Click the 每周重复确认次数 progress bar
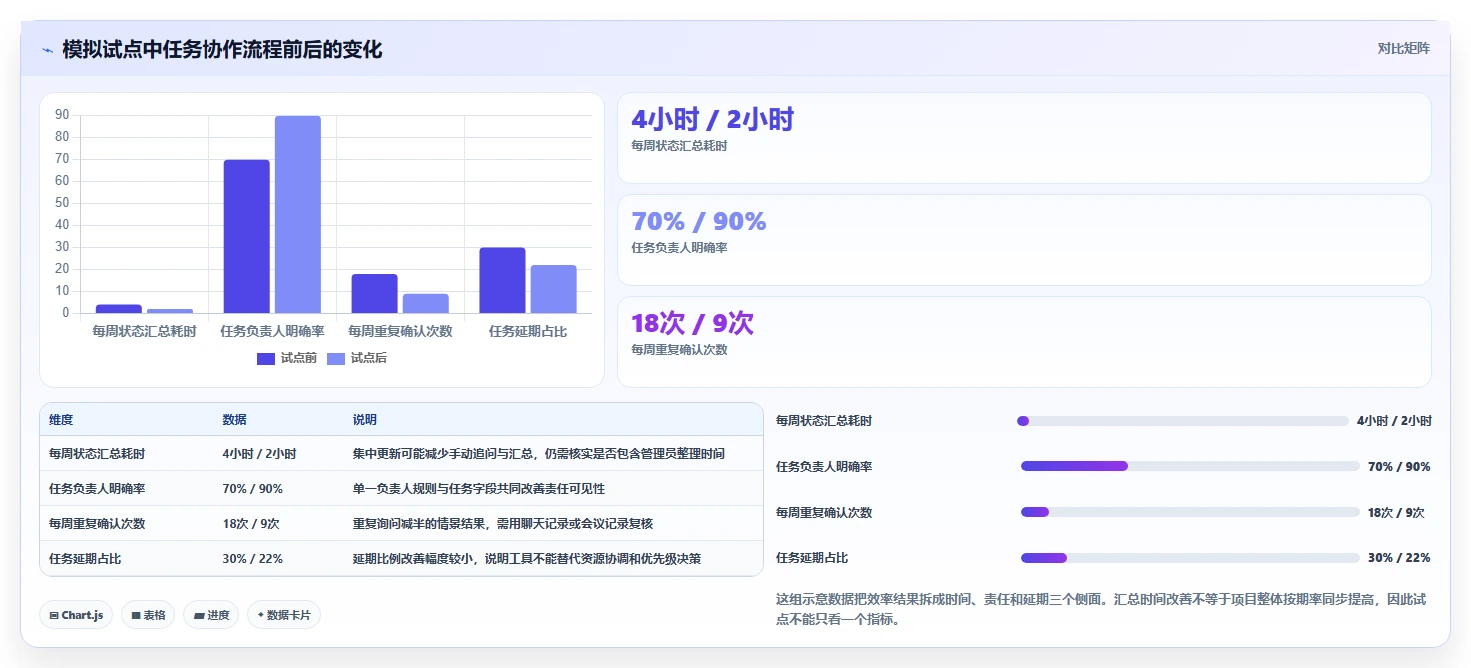Image resolution: width=1471 pixels, height=668 pixels. [1190, 512]
